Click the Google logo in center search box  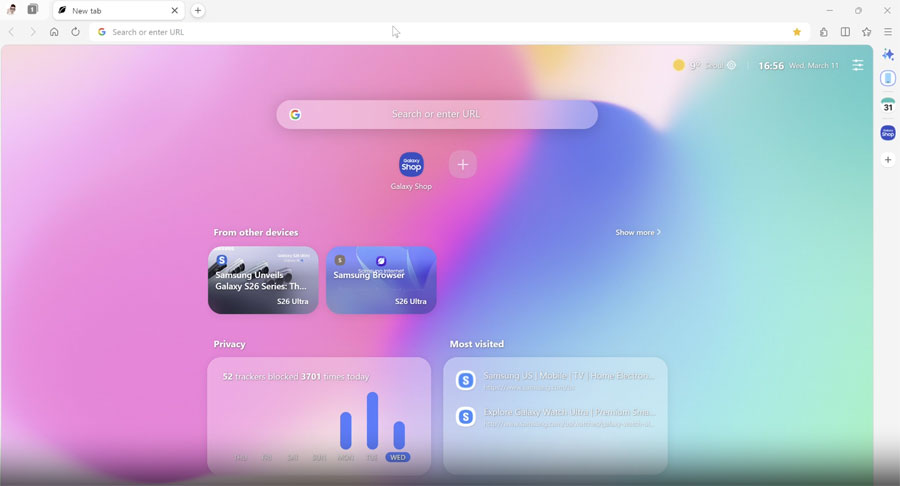coord(295,114)
